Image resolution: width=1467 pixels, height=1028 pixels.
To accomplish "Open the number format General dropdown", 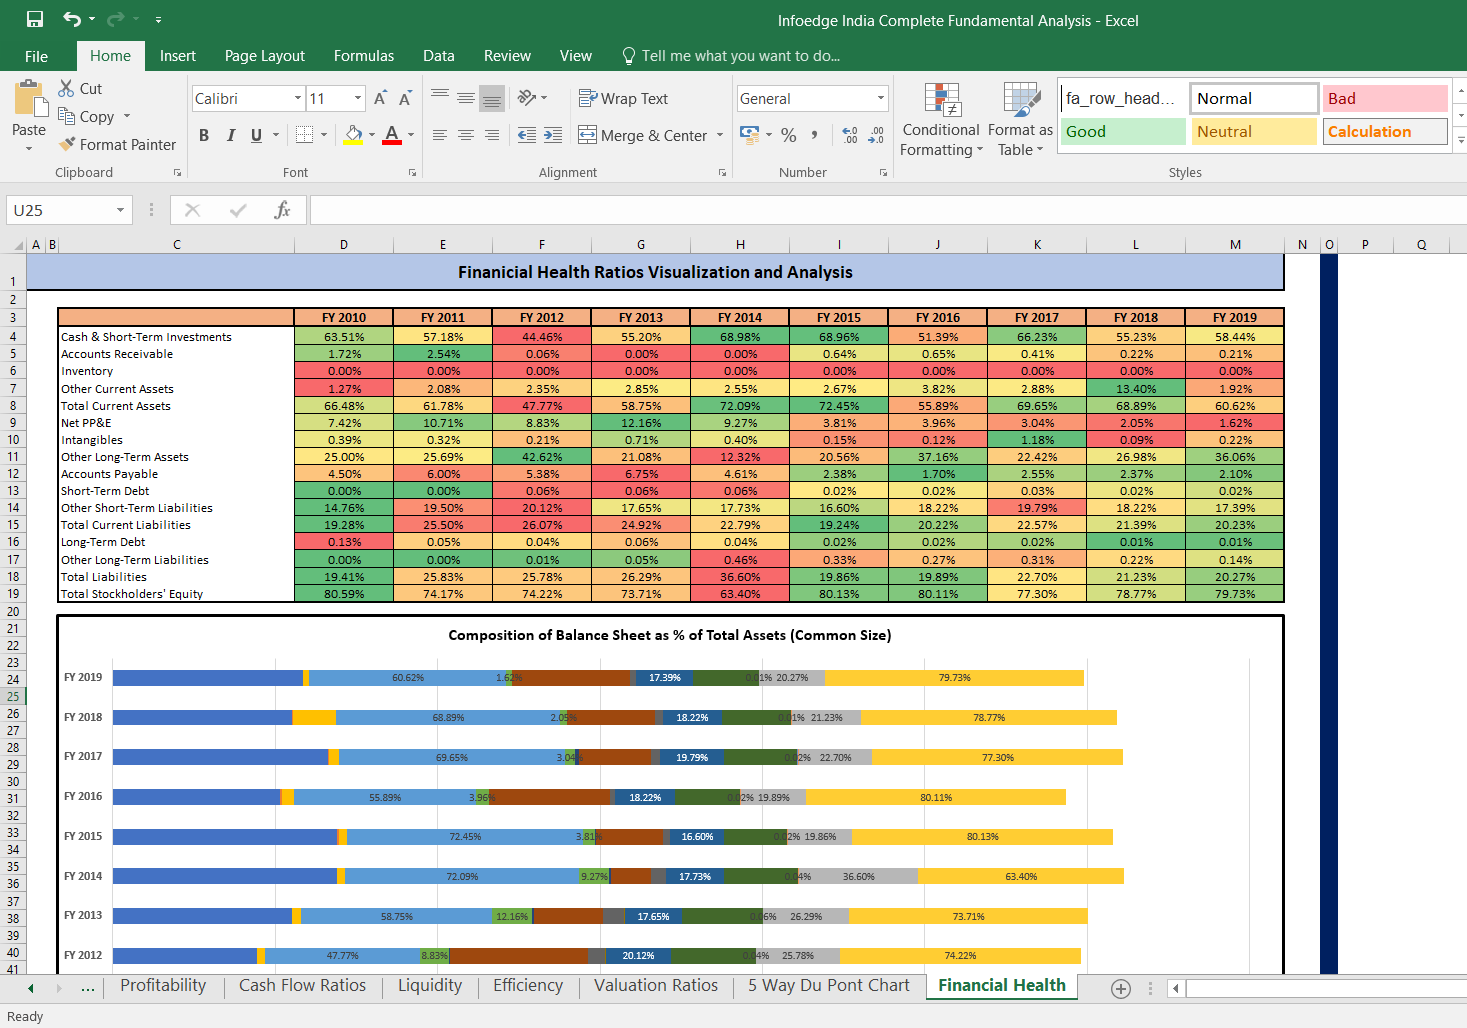I will click(881, 98).
